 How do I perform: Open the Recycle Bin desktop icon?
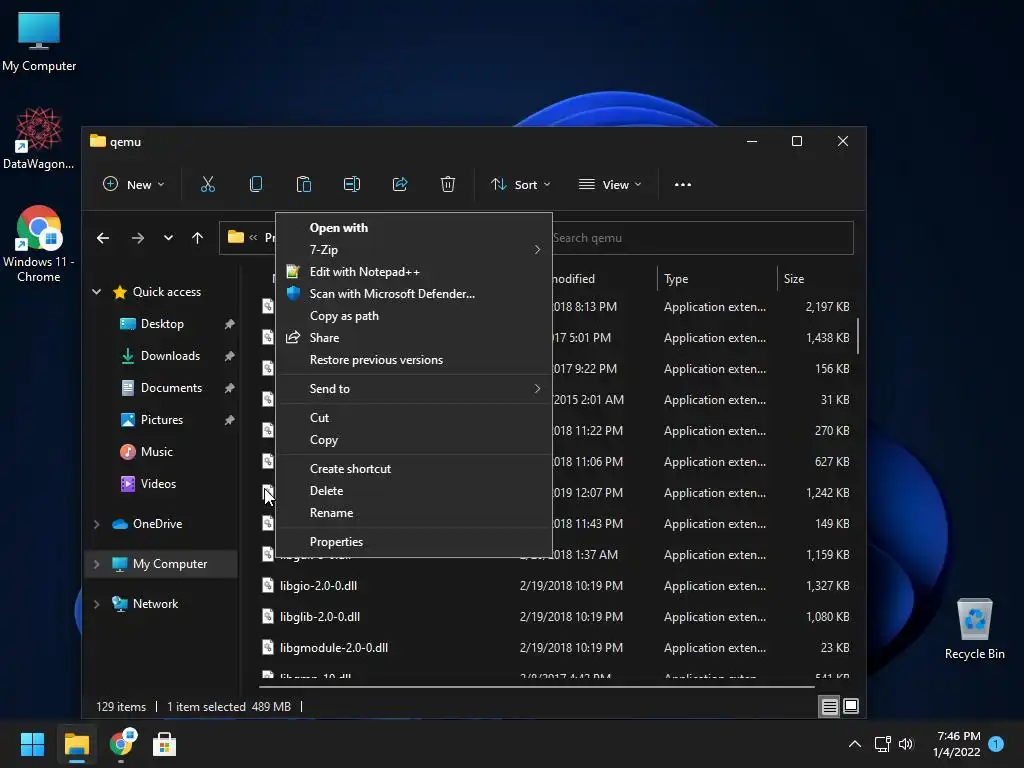[x=974, y=630]
